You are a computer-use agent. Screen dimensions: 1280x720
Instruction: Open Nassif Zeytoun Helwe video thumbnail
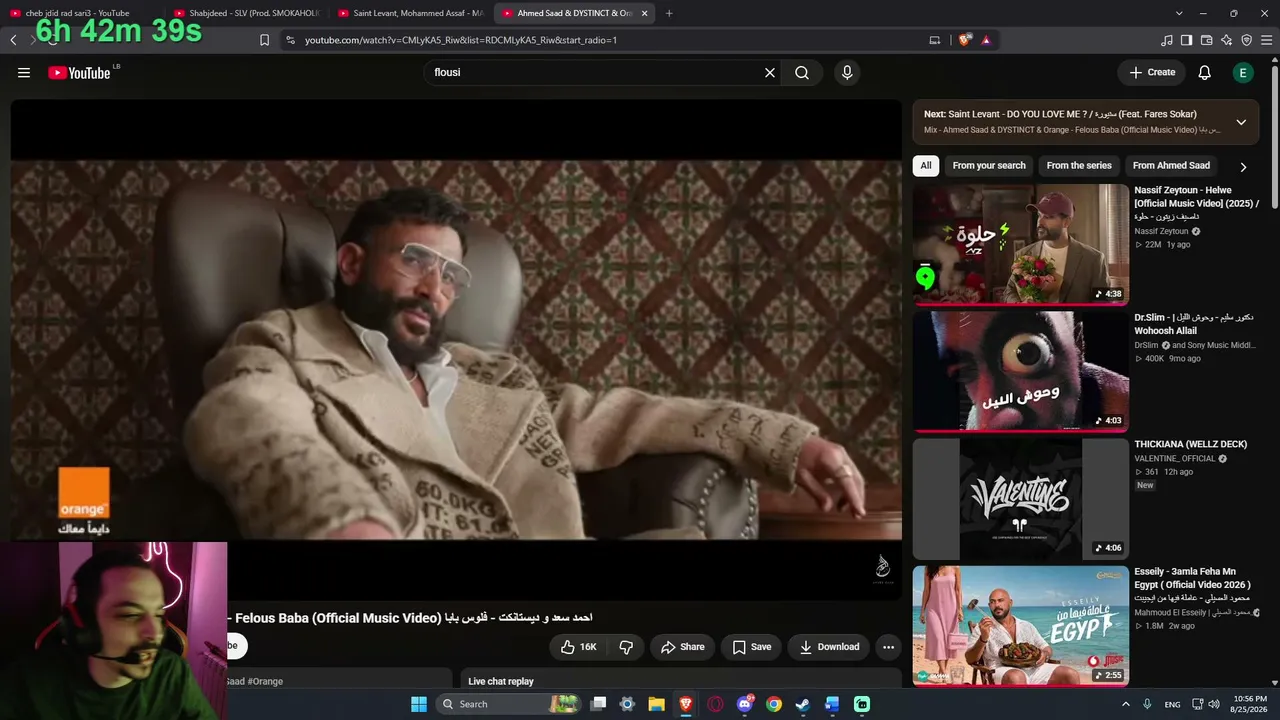(1020, 244)
